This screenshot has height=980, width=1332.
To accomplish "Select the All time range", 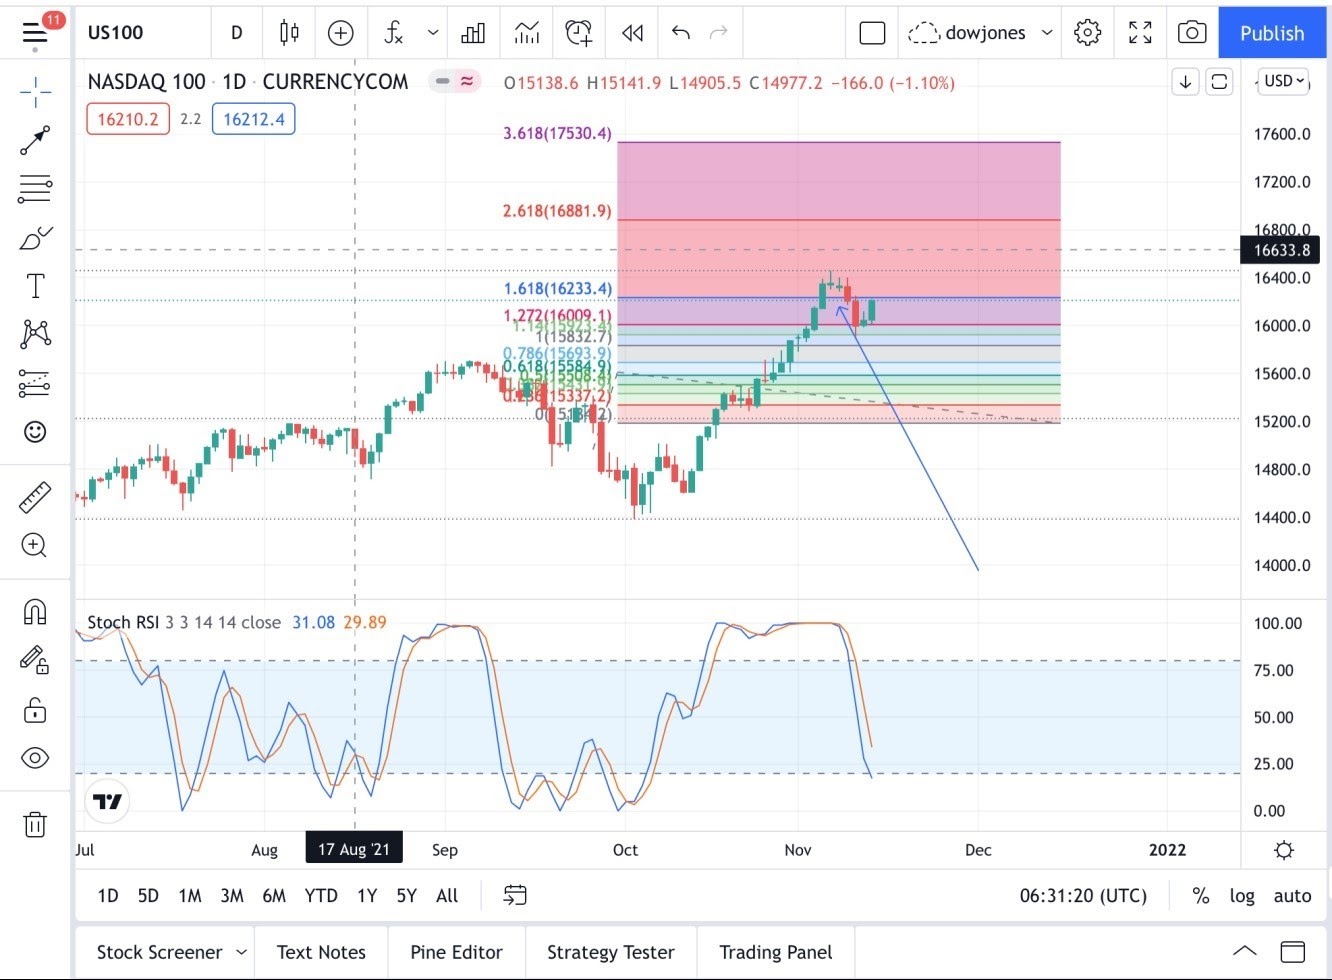I will 447,896.
